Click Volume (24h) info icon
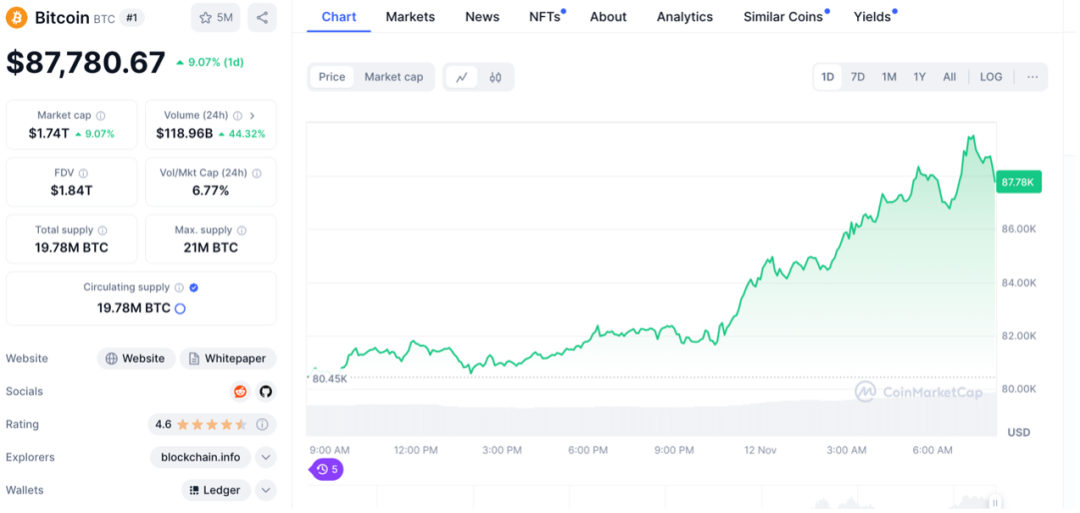This screenshot has height=513, width=1080. click(x=238, y=116)
